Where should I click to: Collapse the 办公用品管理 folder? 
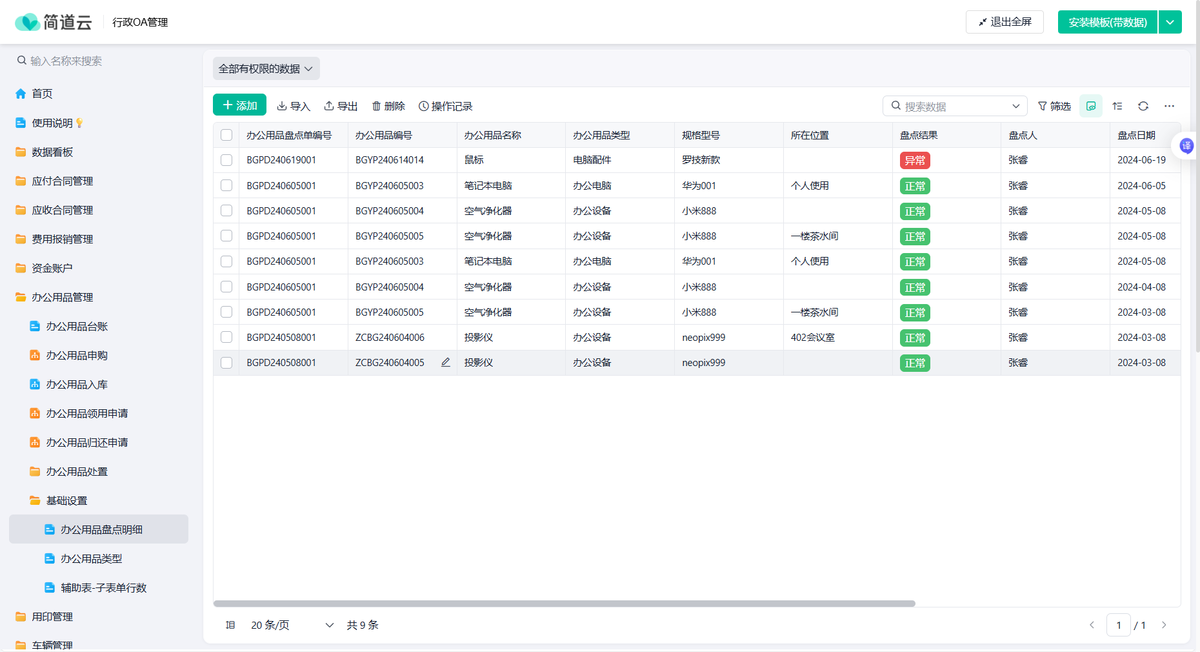(62, 297)
